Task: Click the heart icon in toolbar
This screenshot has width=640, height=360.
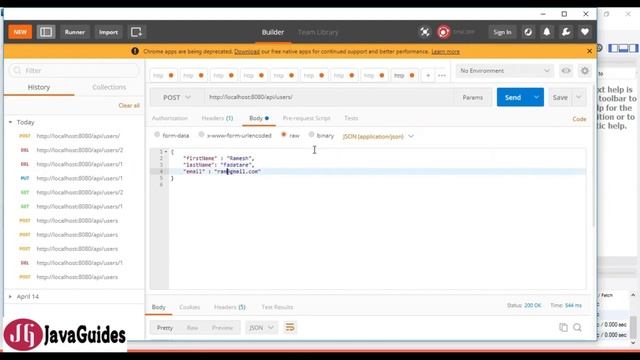Action: pos(585,32)
